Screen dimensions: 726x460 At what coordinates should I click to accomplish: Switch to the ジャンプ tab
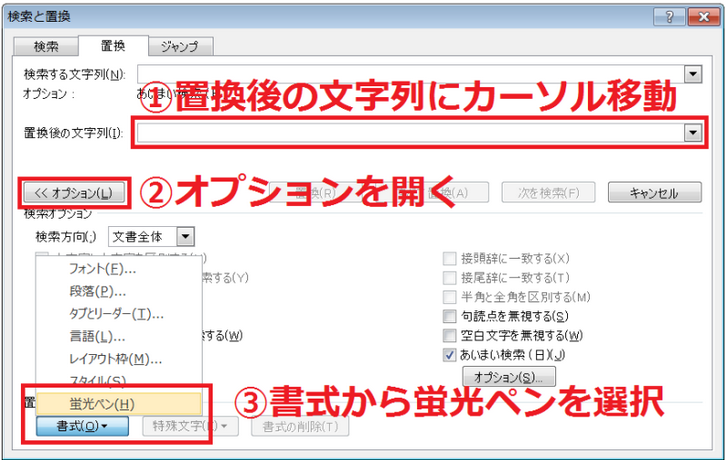[180, 46]
